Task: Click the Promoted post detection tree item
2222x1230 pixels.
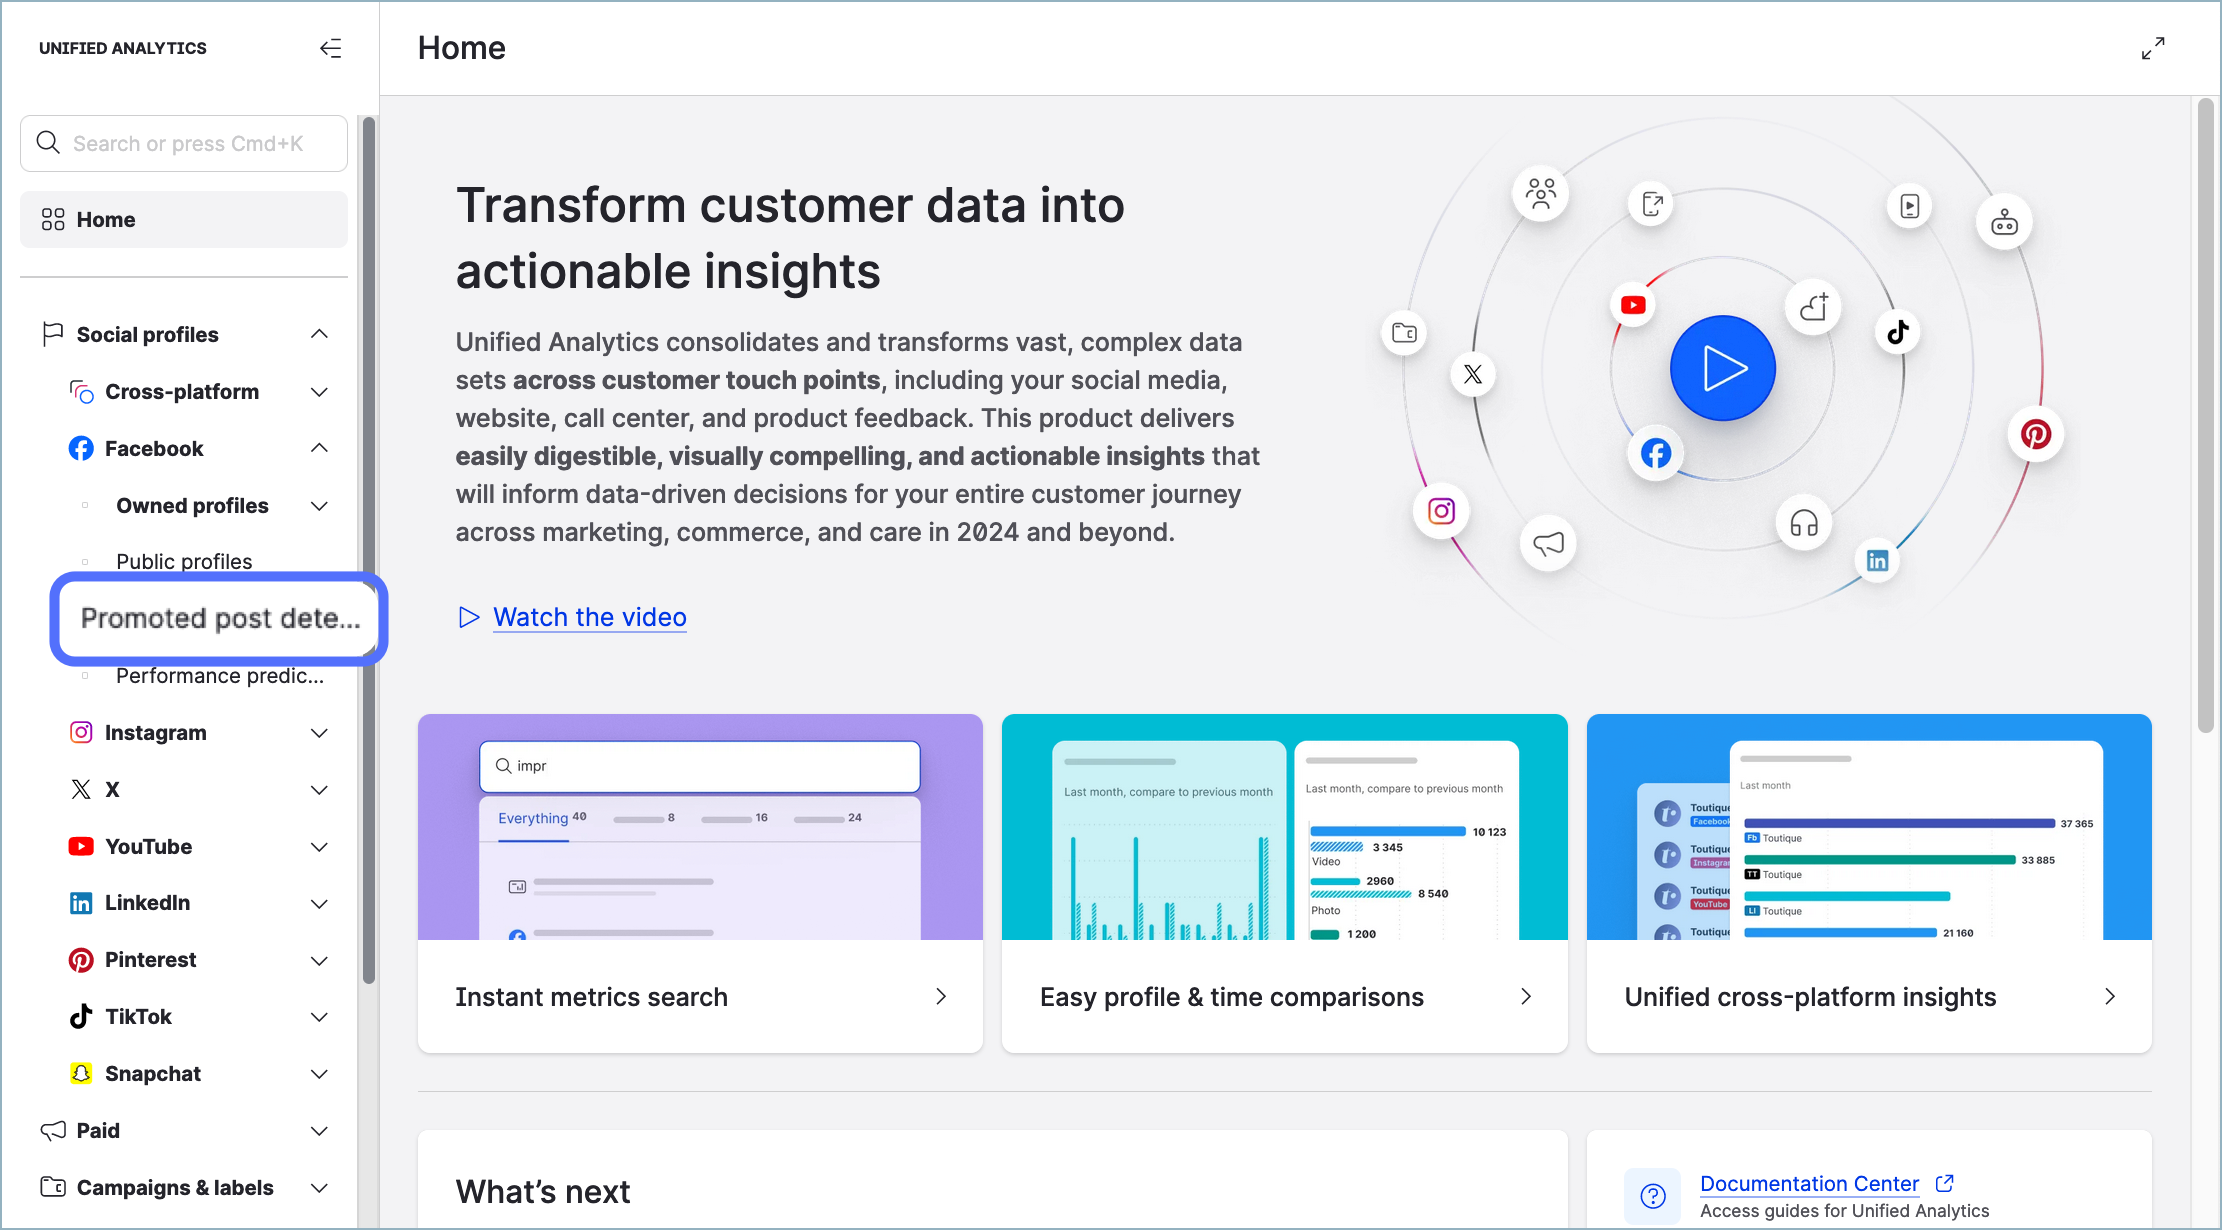Action: [x=220, y=618]
